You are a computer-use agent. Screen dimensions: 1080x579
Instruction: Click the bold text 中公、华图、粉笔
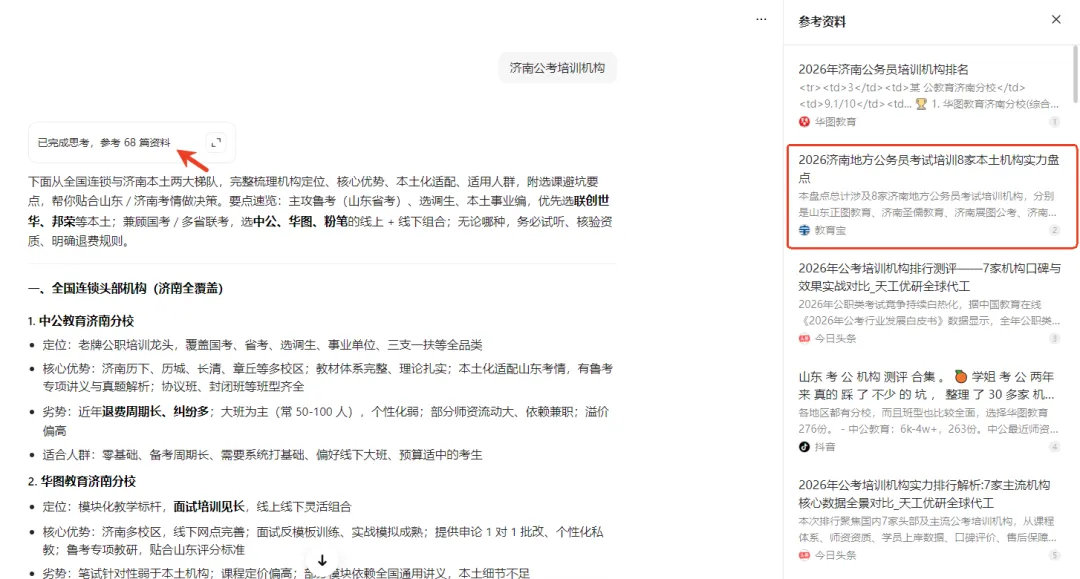point(300,222)
